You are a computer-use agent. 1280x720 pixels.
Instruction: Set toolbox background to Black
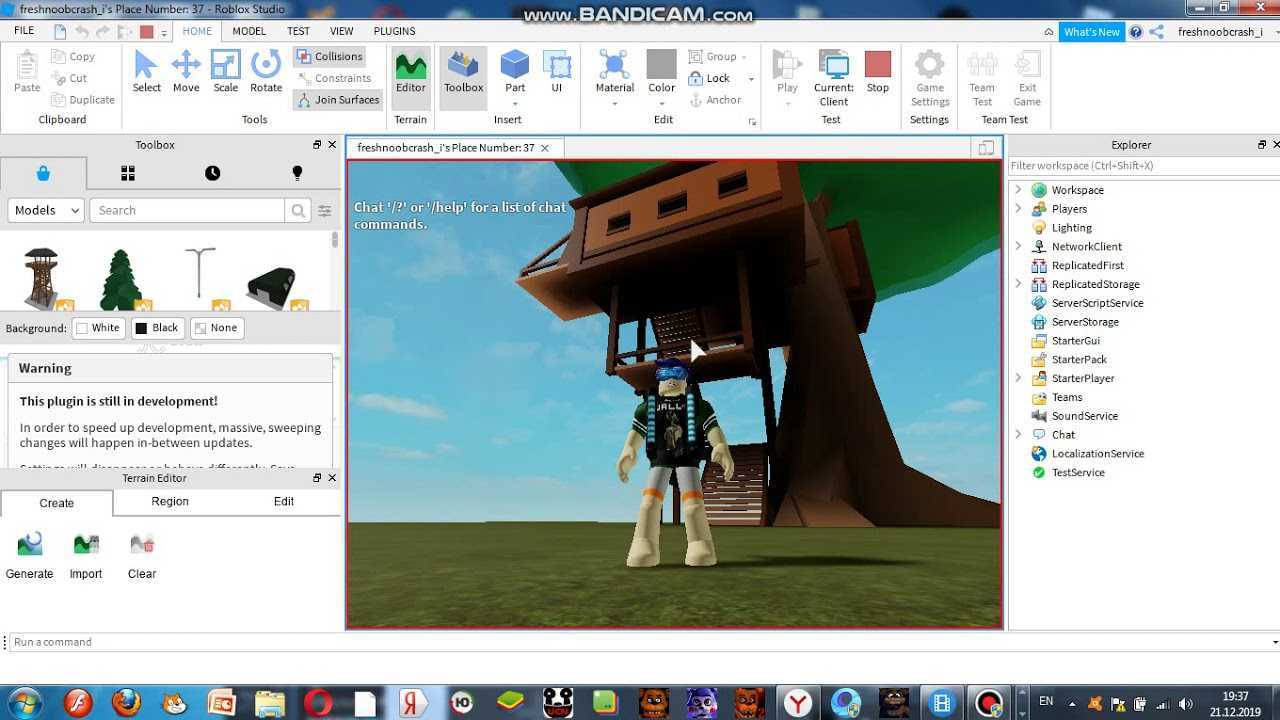(x=157, y=328)
